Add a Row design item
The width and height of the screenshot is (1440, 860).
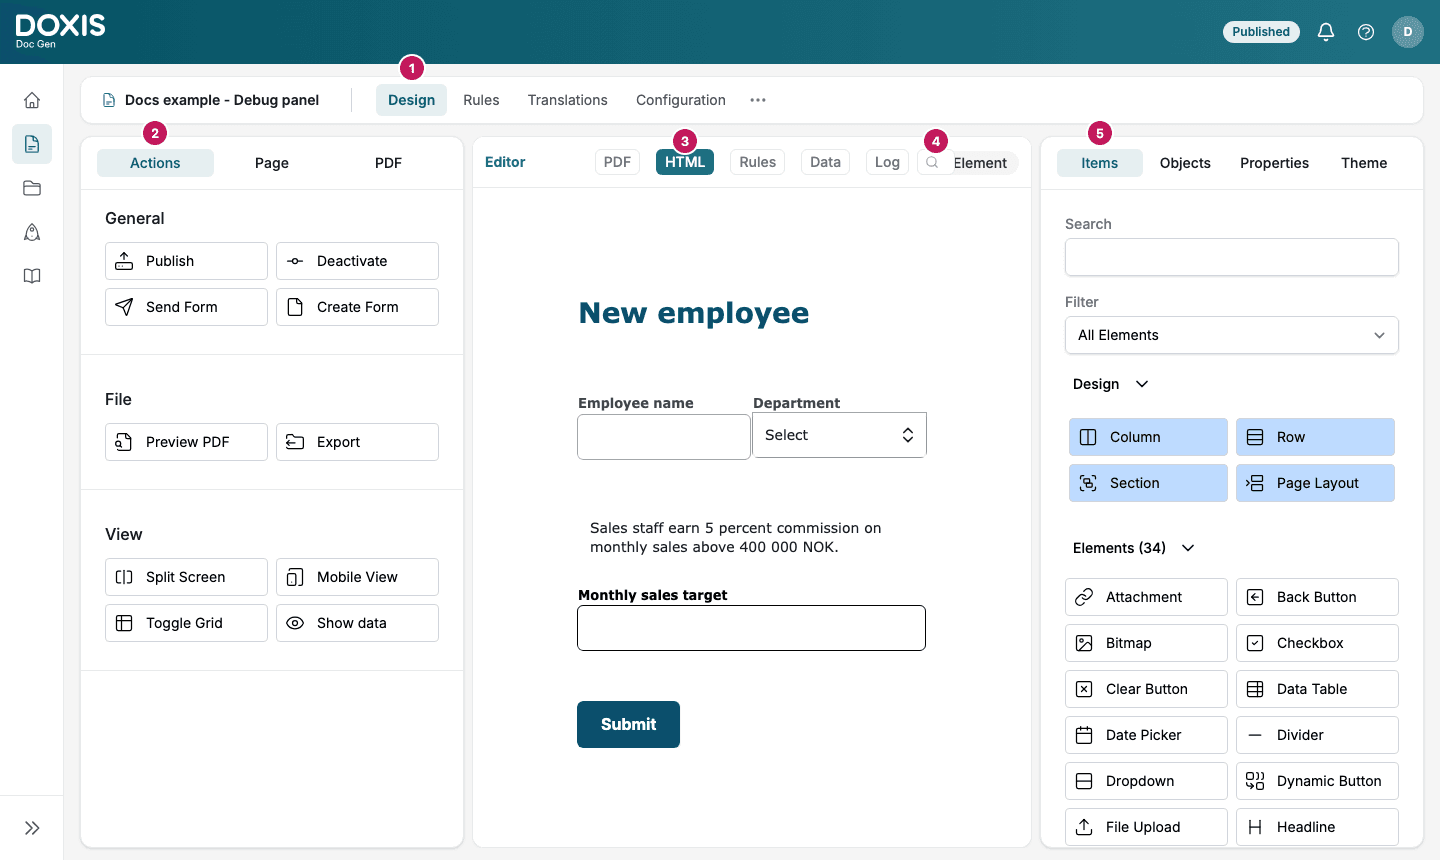click(1315, 437)
